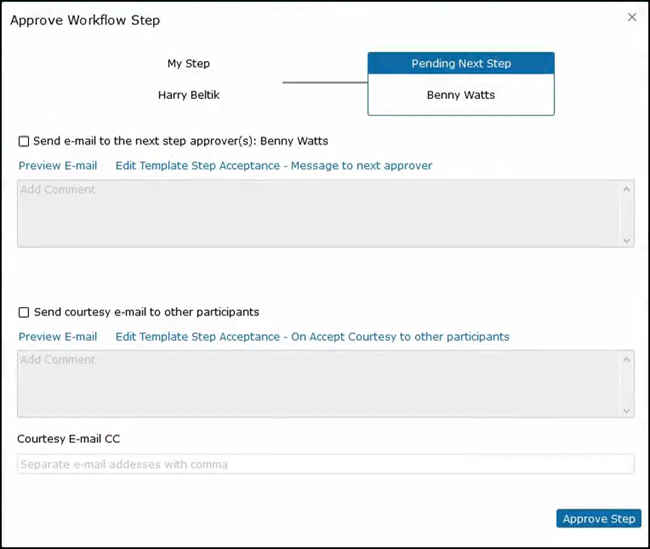Focus the Courtesy E-mail CC field

point(325,464)
